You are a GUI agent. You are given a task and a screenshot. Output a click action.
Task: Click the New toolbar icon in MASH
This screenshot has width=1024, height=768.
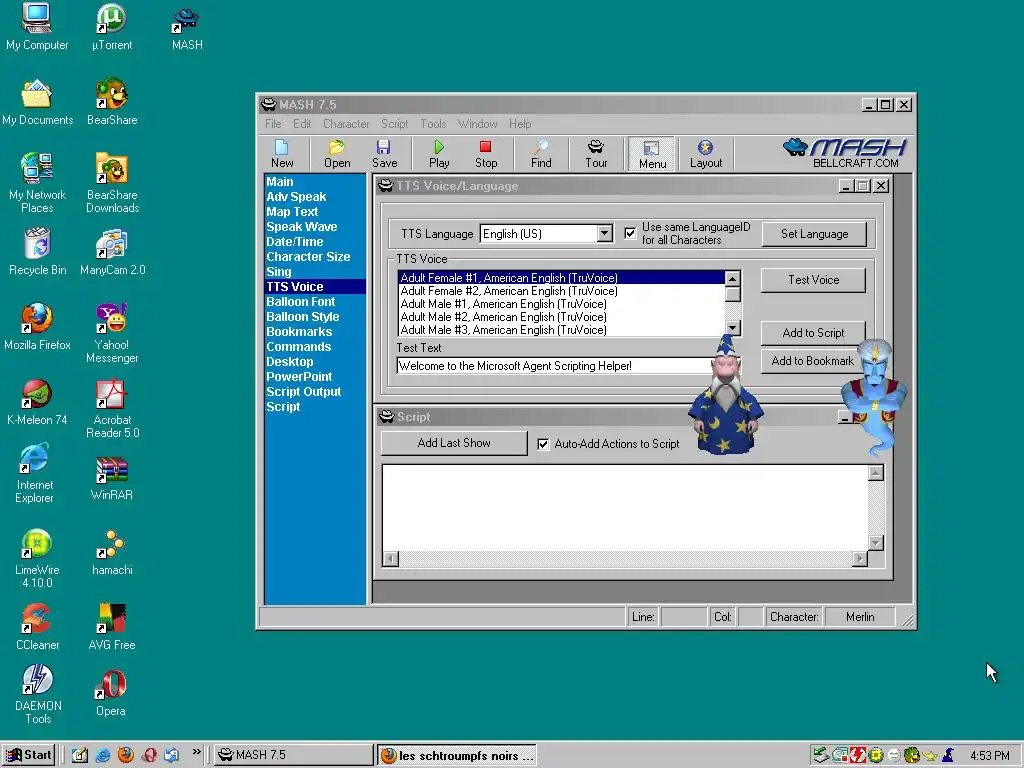tap(282, 154)
